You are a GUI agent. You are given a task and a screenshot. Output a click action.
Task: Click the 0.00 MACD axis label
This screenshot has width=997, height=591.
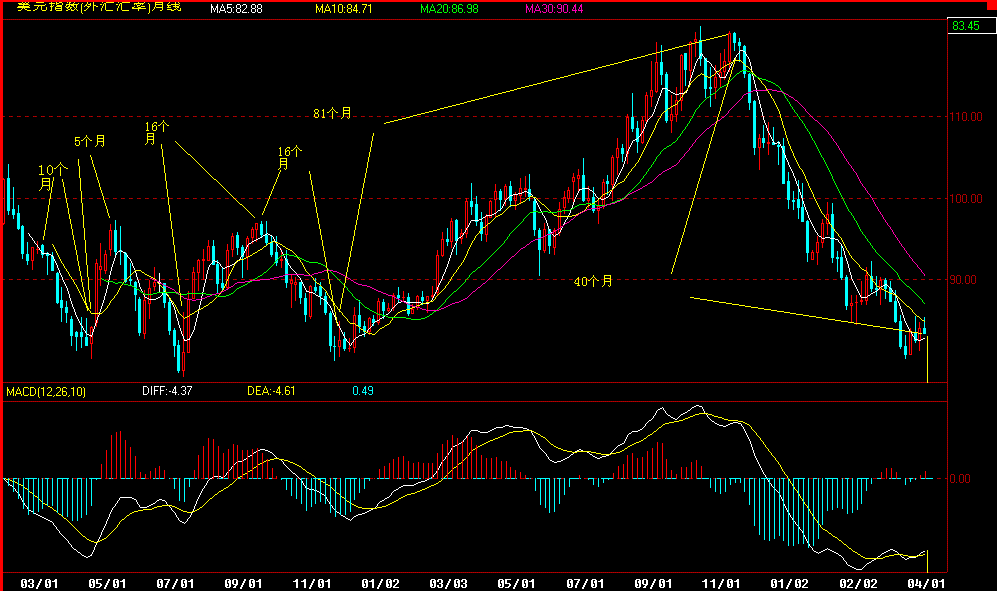tap(959, 478)
